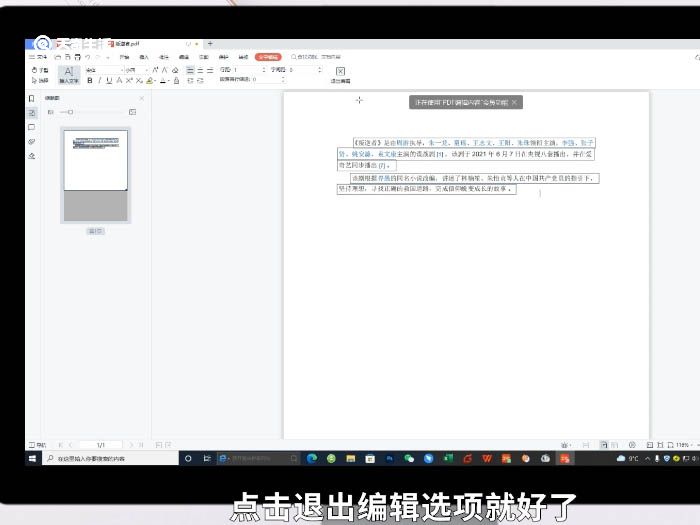Open the annotations panel in sidebar
Image resolution: width=700 pixels, height=525 pixels.
(x=32, y=128)
